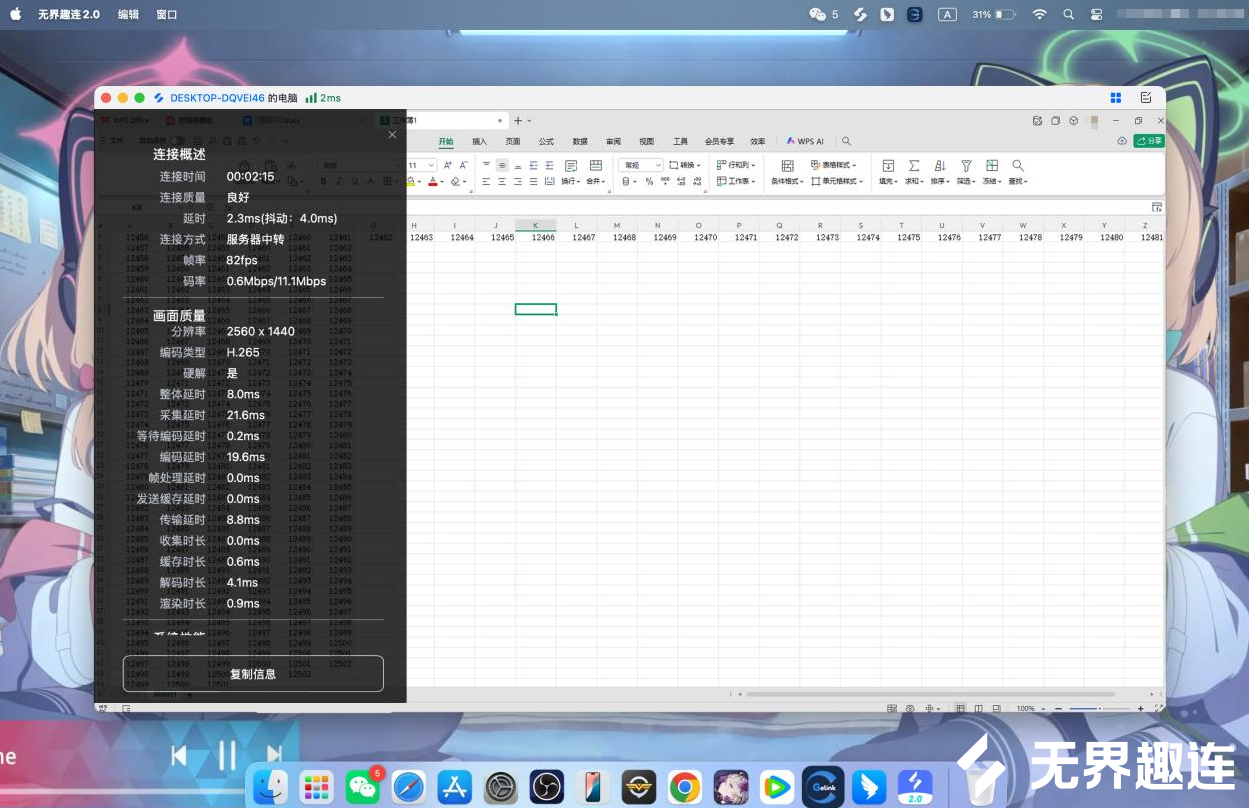1249x808 pixels.
Task: Click the 排序 (Sort) icon
Action: (939, 166)
